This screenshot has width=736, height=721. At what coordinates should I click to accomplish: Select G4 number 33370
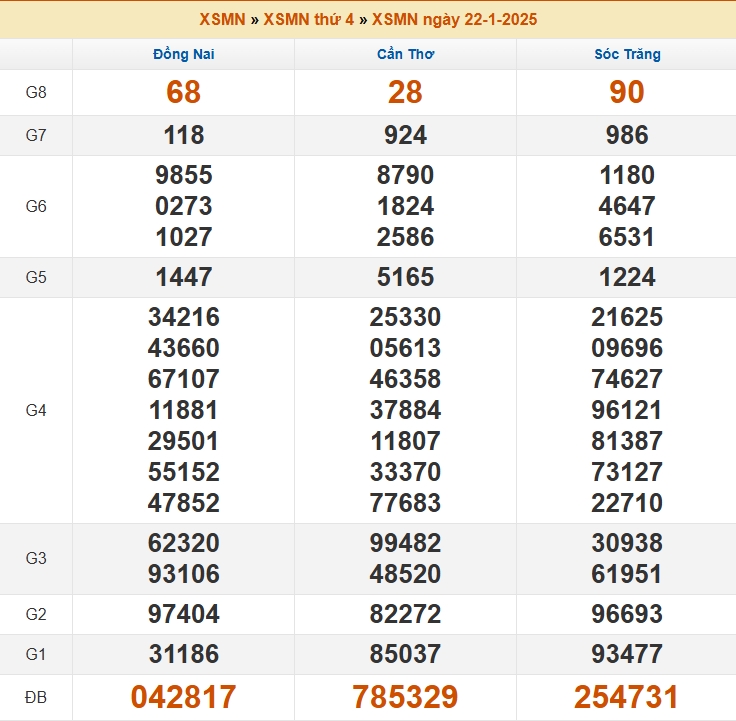(405, 472)
